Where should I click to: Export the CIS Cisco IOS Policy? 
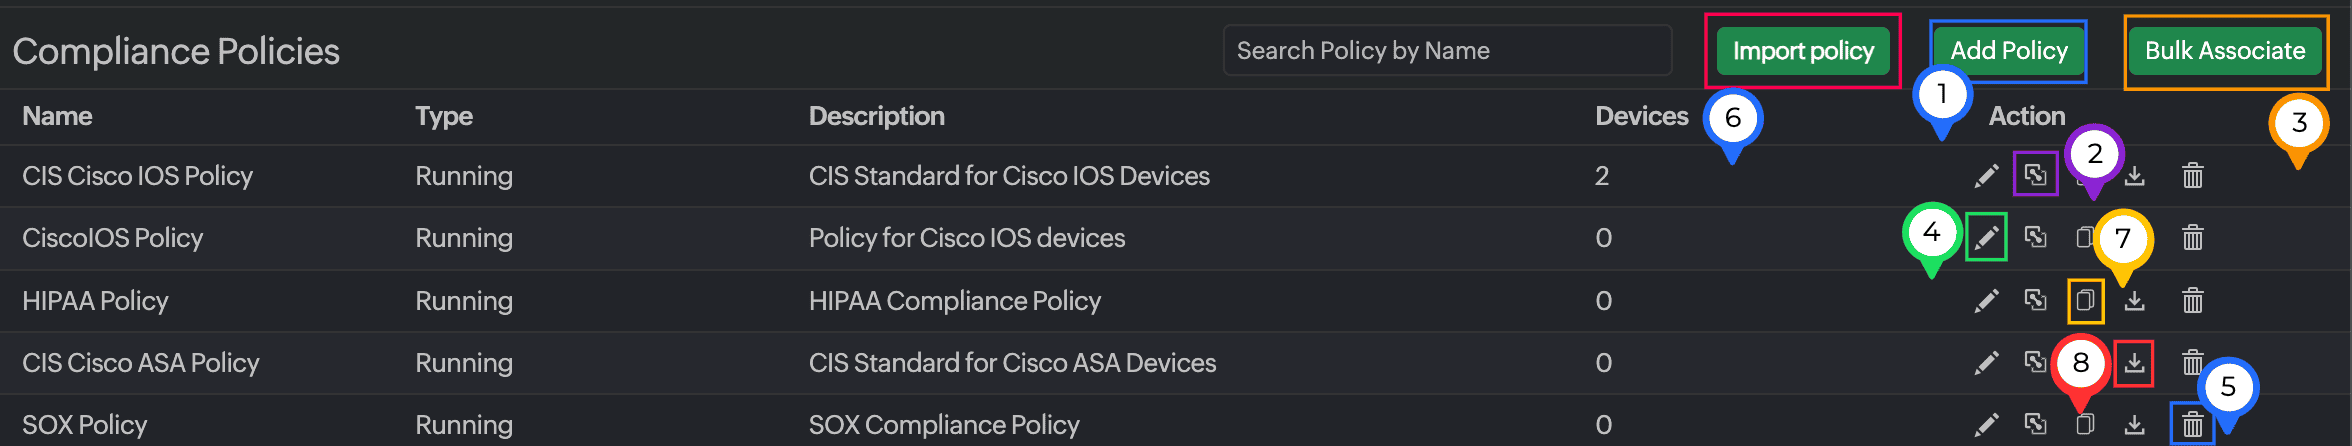[2134, 176]
